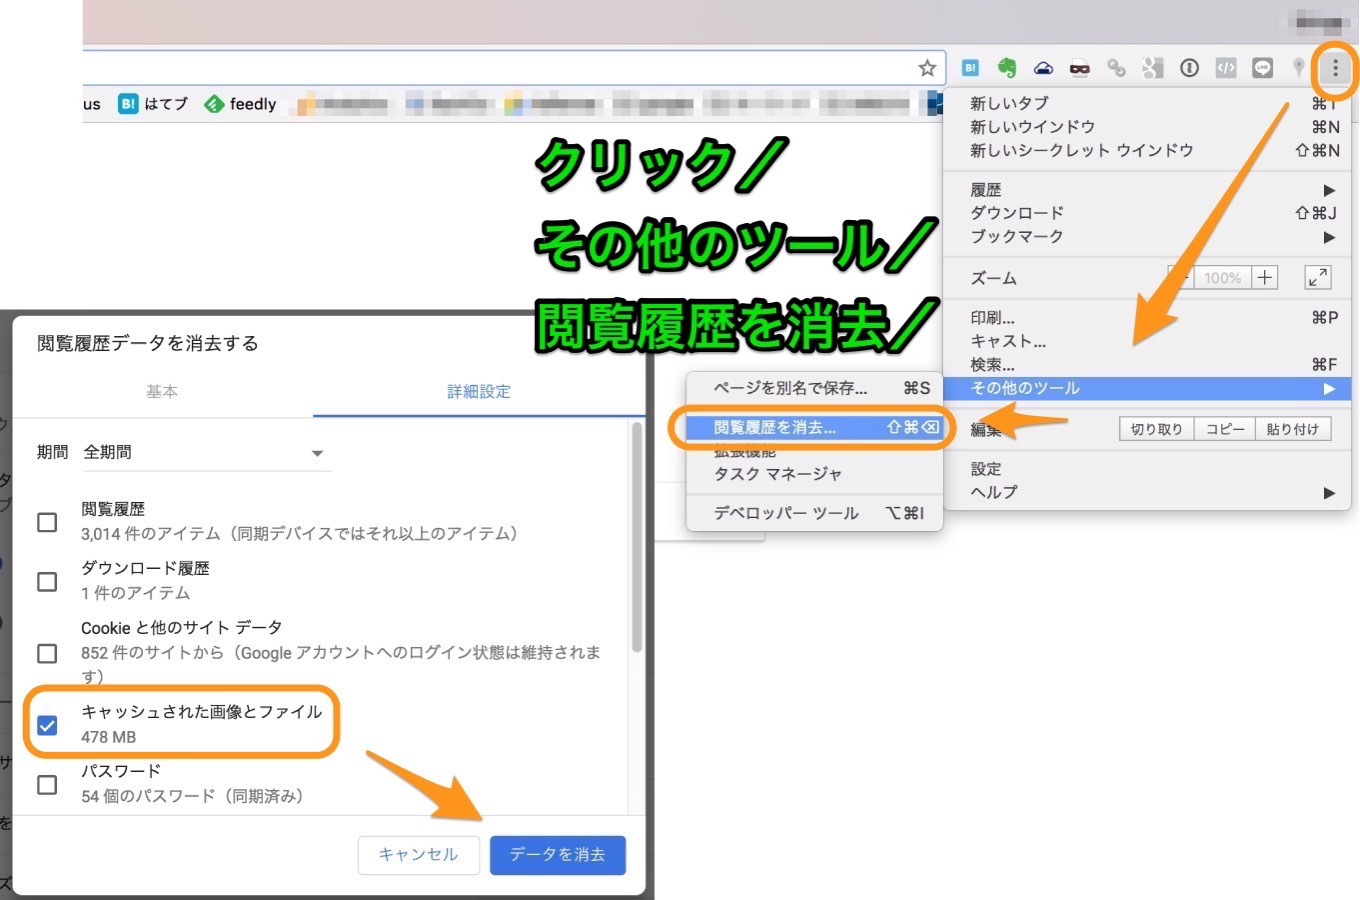Viewport: 1360px width, 900px height.
Task: Choose キャスト... from the menu
Action: [1147, 341]
